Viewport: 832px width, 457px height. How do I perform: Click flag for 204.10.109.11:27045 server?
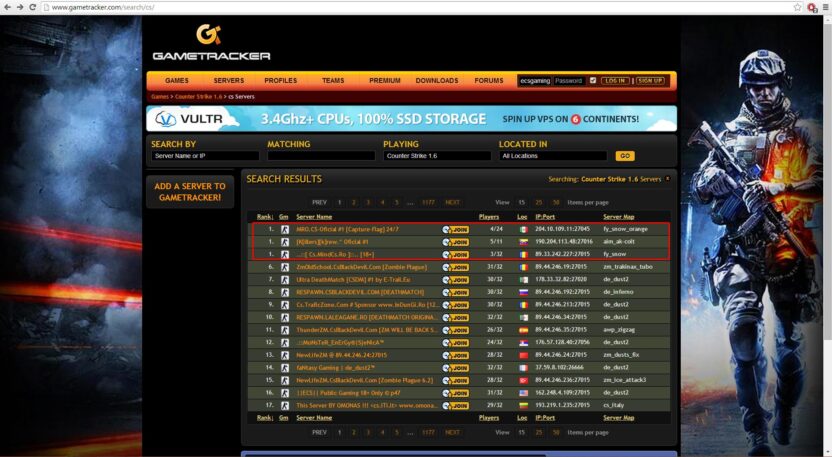coord(523,230)
